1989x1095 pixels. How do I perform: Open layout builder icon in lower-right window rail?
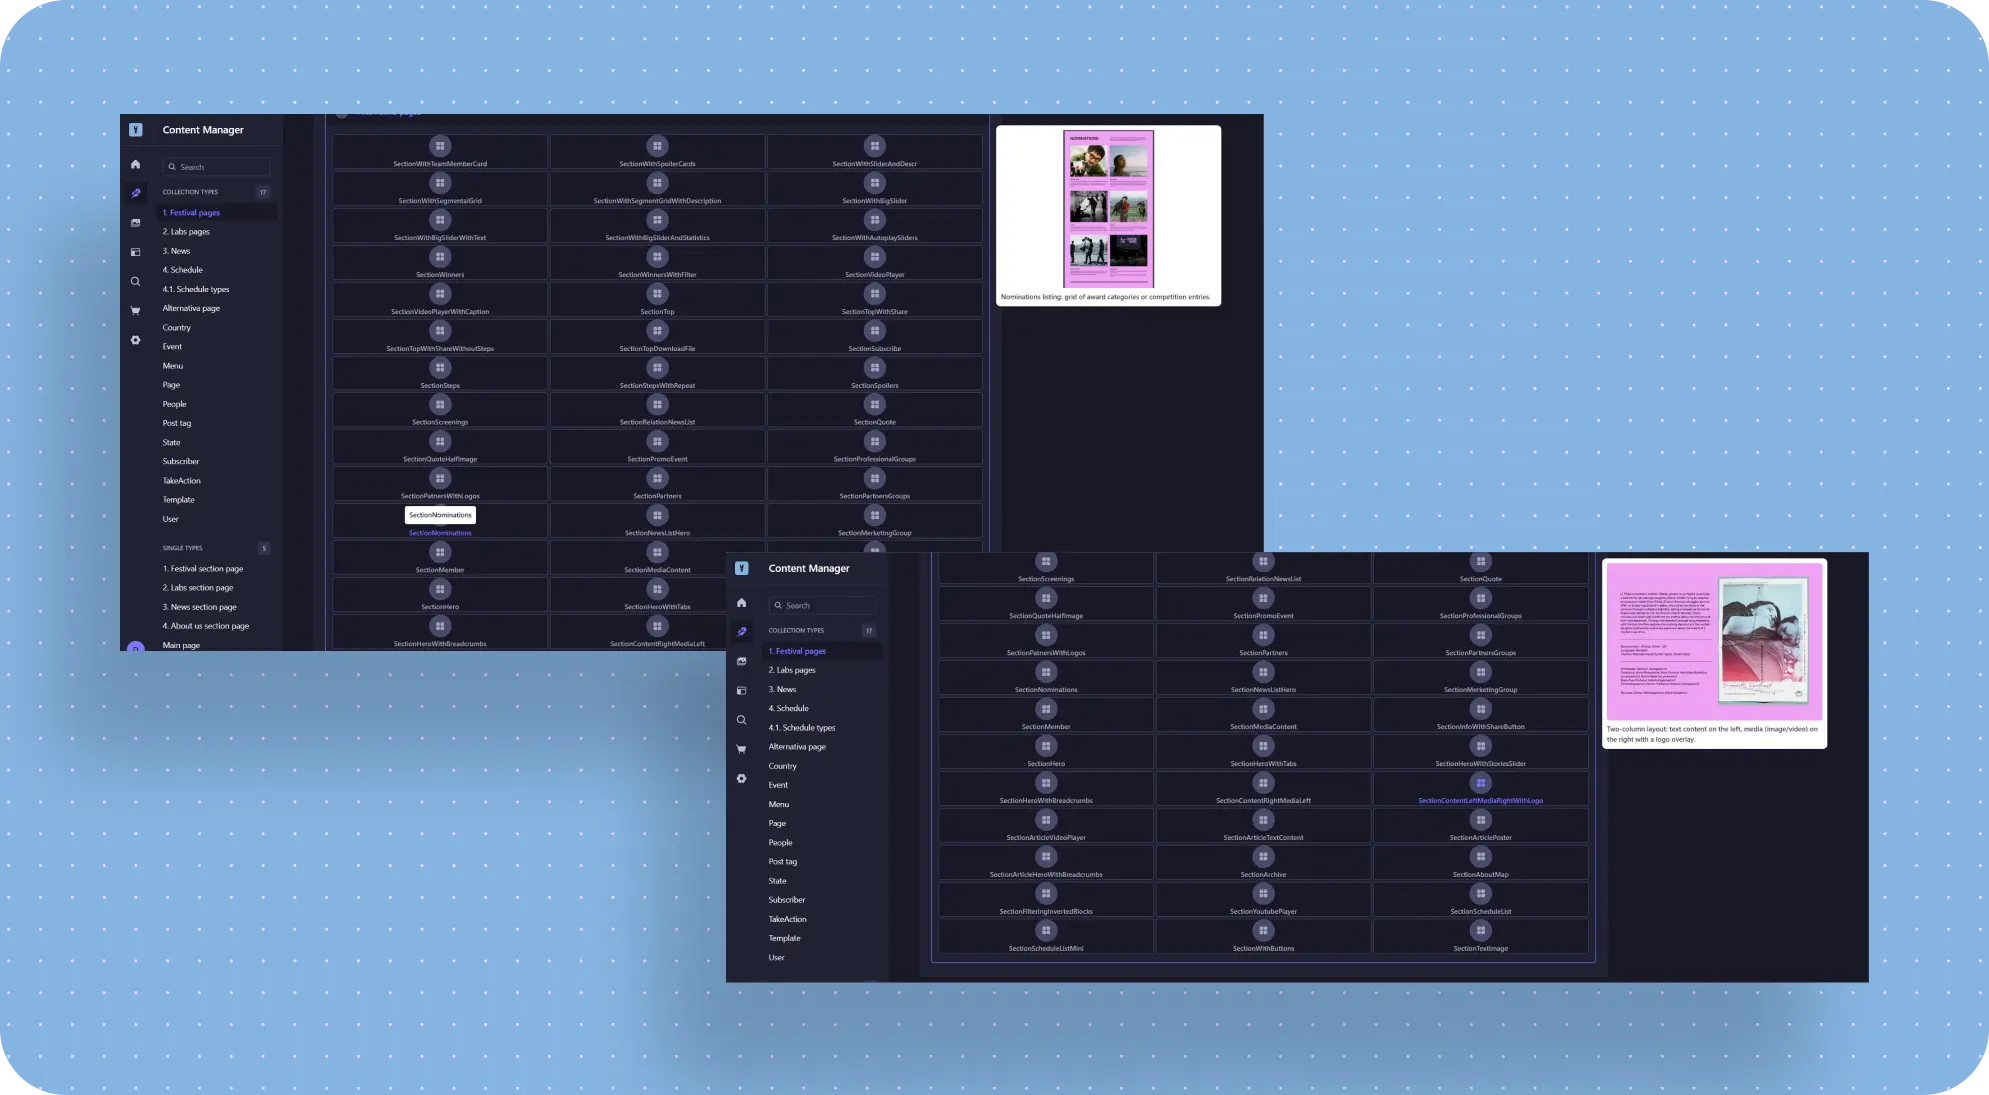pos(741,690)
